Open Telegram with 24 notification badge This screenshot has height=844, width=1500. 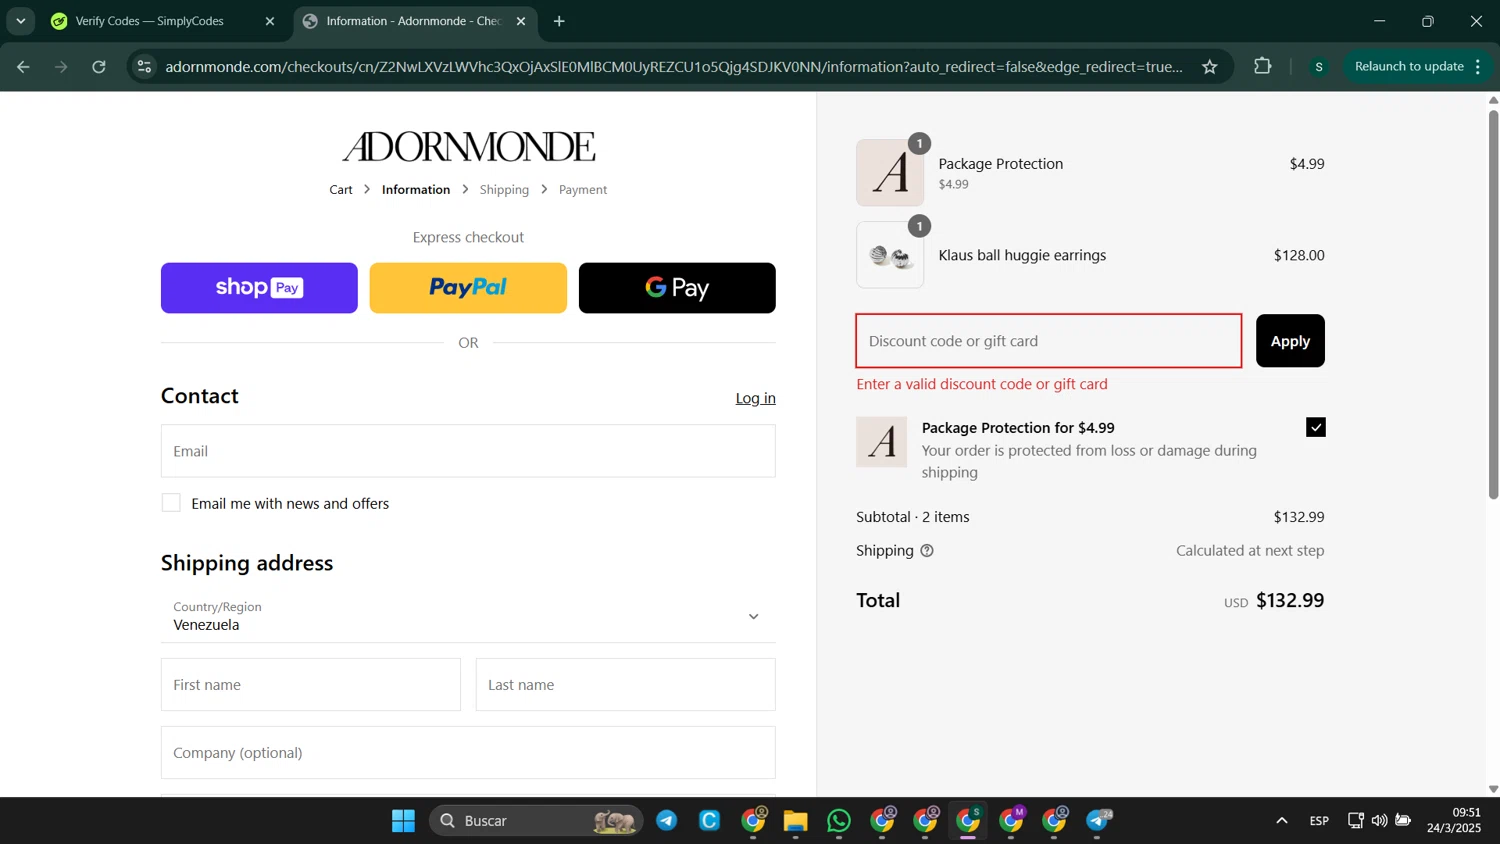click(x=1099, y=821)
